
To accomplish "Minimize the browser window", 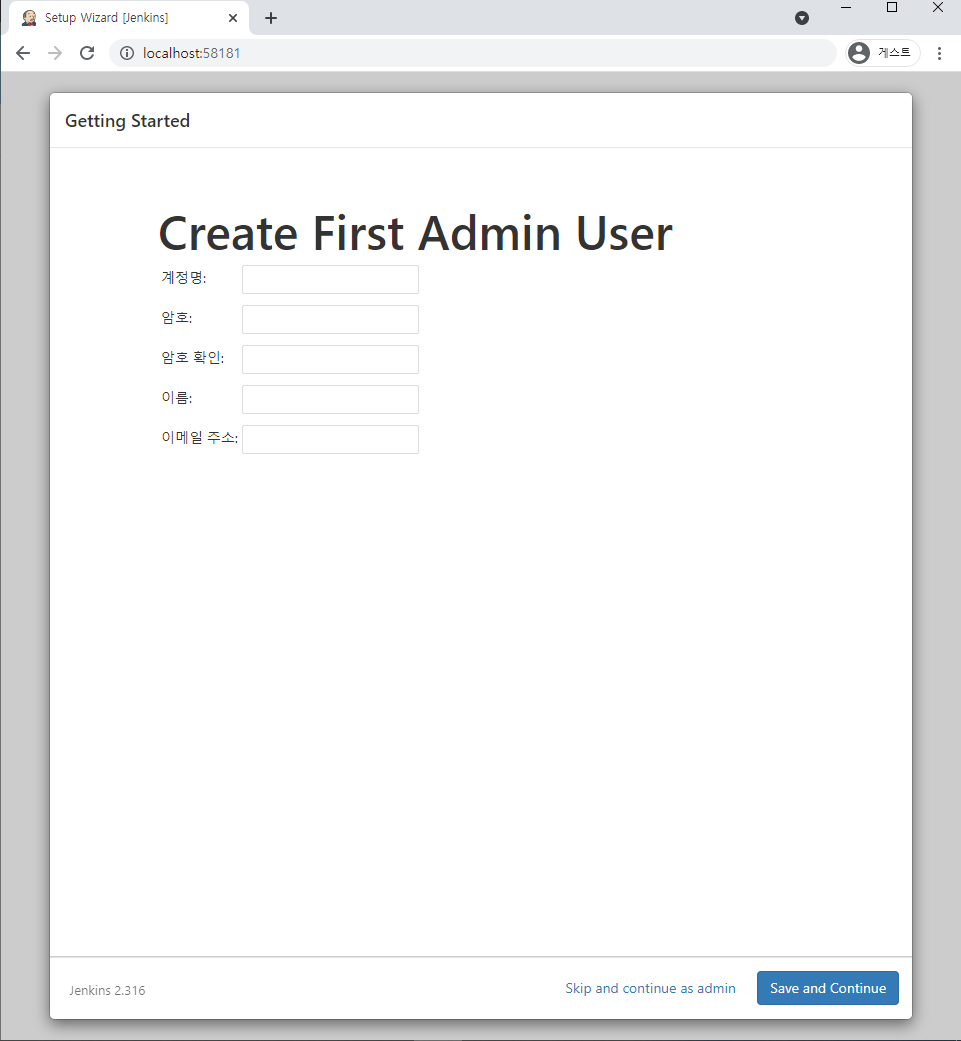I will coord(846,7).
